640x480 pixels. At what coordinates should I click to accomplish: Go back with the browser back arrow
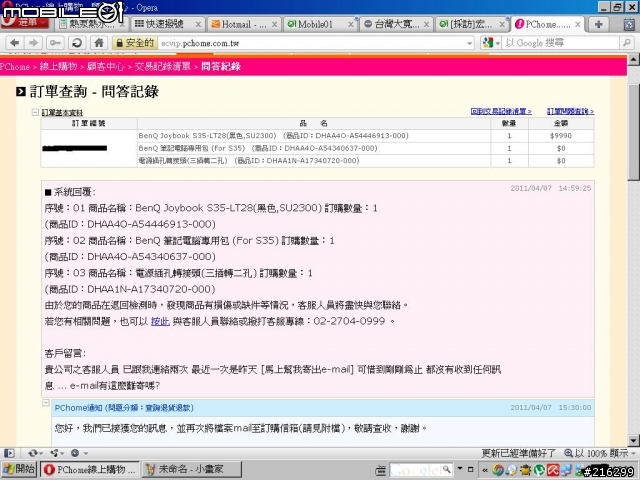click(15, 43)
